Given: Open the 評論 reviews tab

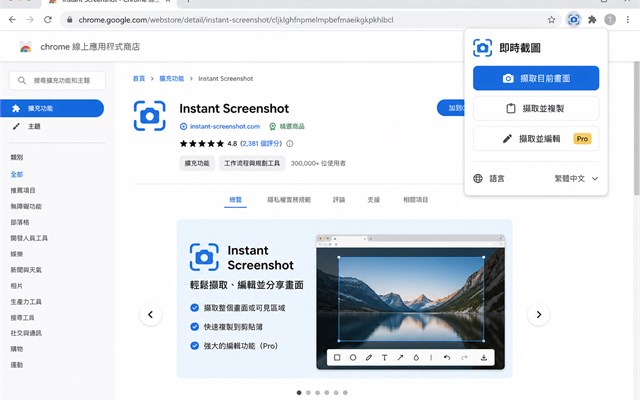Looking at the screenshot, I should (x=339, y=200).
